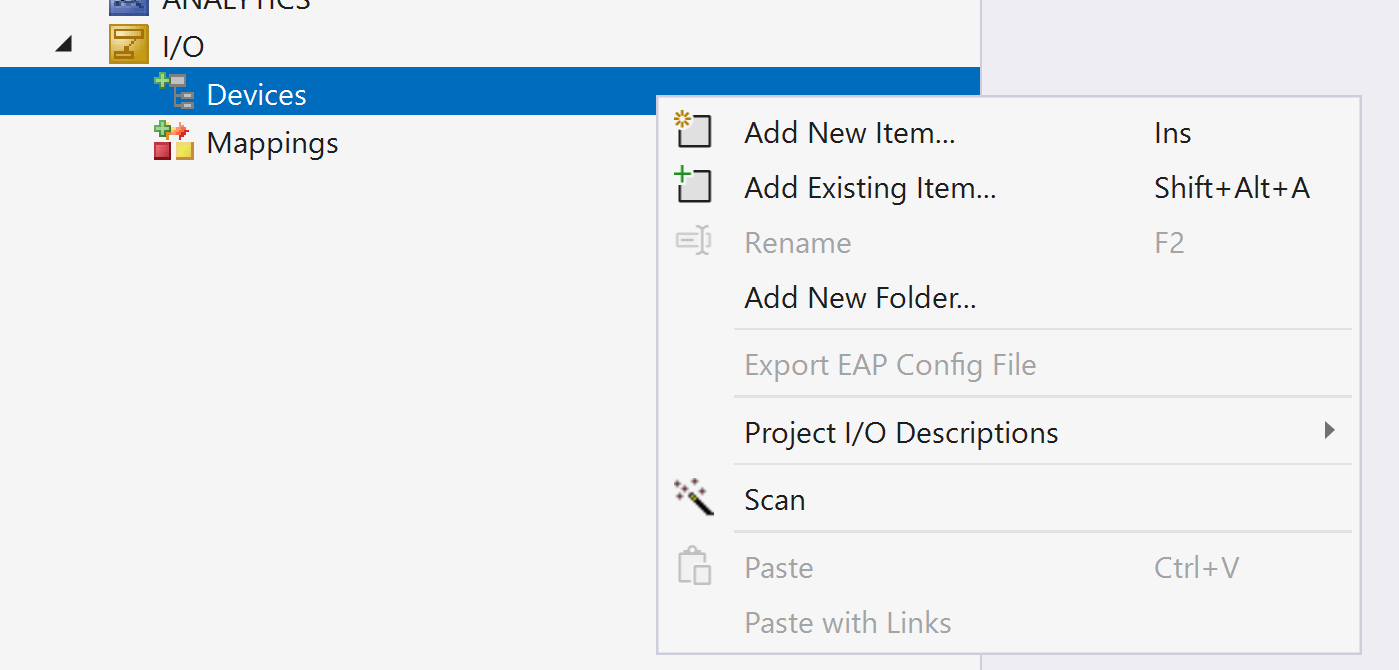Open the Project I/O Descriptions submenu
The height and width of the screenshot is (670, 1399).
point(900,433)
